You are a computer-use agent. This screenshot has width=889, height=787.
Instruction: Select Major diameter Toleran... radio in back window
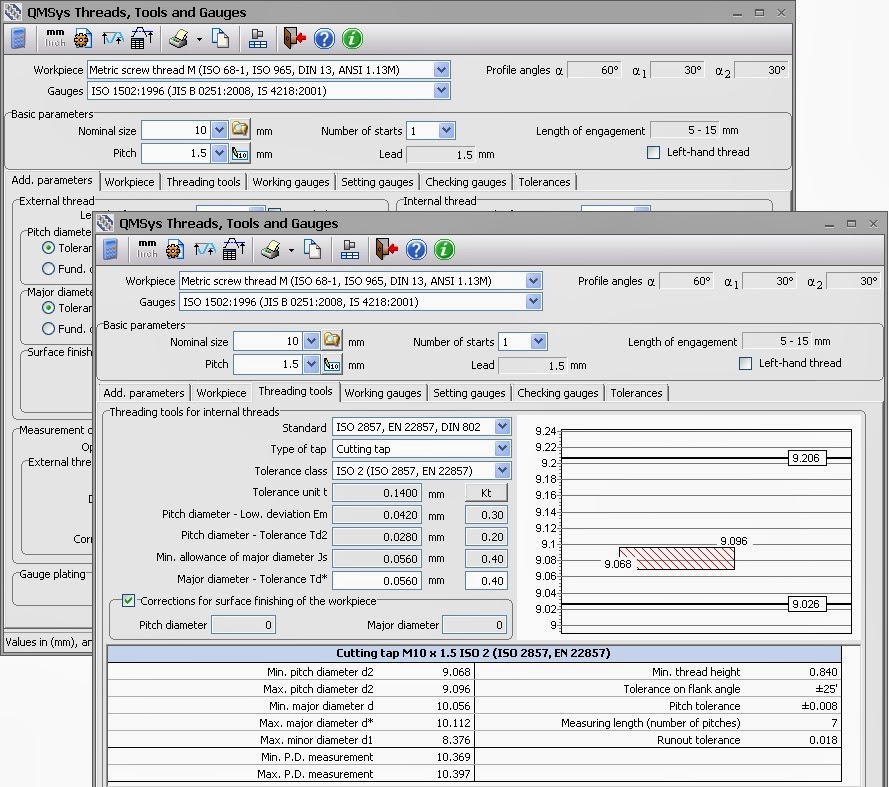[x=49, y=308]
